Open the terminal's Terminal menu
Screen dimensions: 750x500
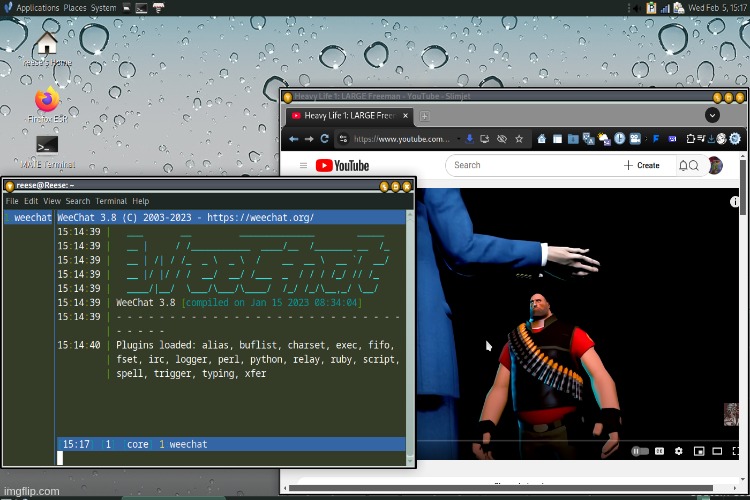[x=111, y=201]
